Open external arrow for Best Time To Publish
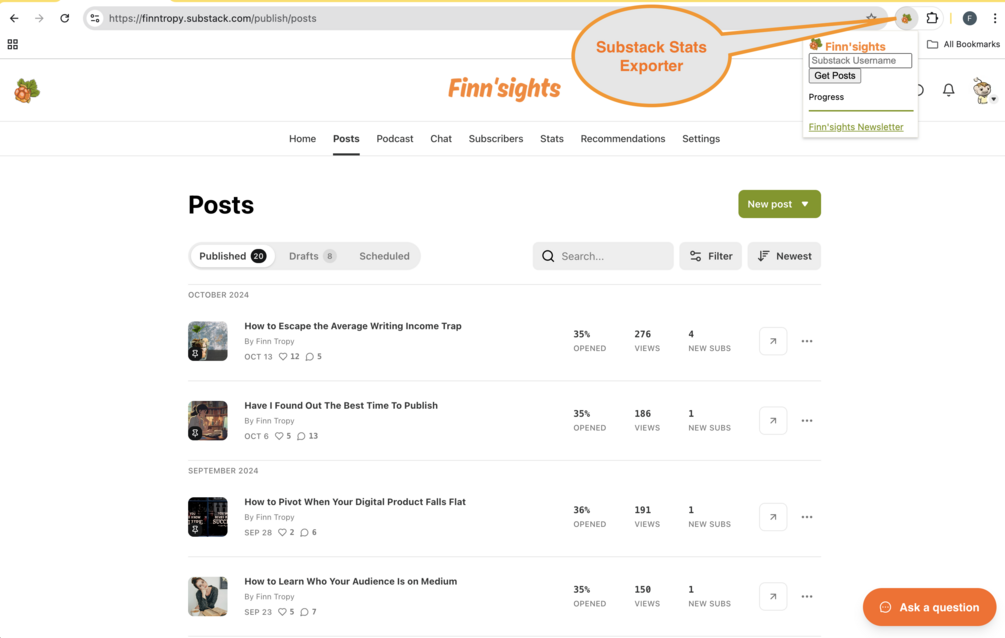Screen dimensions: 1005x638 773,421
